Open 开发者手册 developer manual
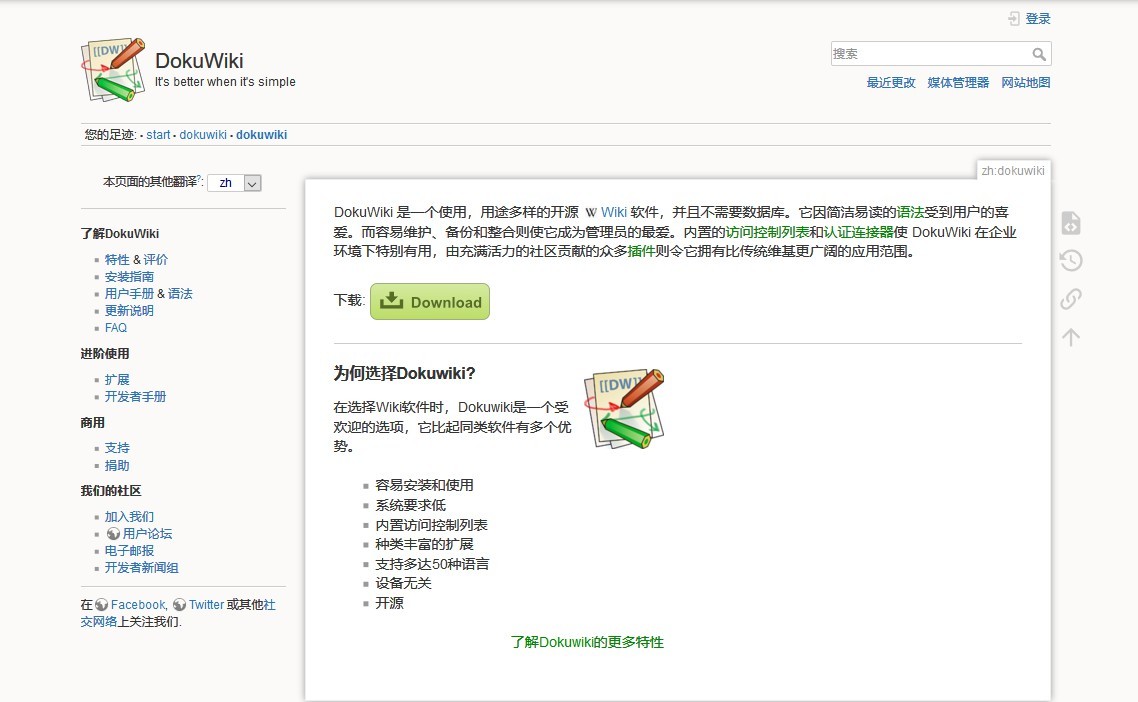This screenshot has width=1138, height=702. [135, 397]
